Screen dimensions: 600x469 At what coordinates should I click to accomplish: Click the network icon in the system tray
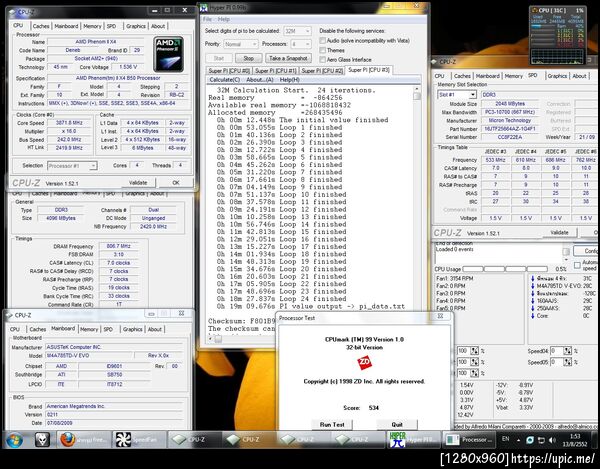[541, 440]
